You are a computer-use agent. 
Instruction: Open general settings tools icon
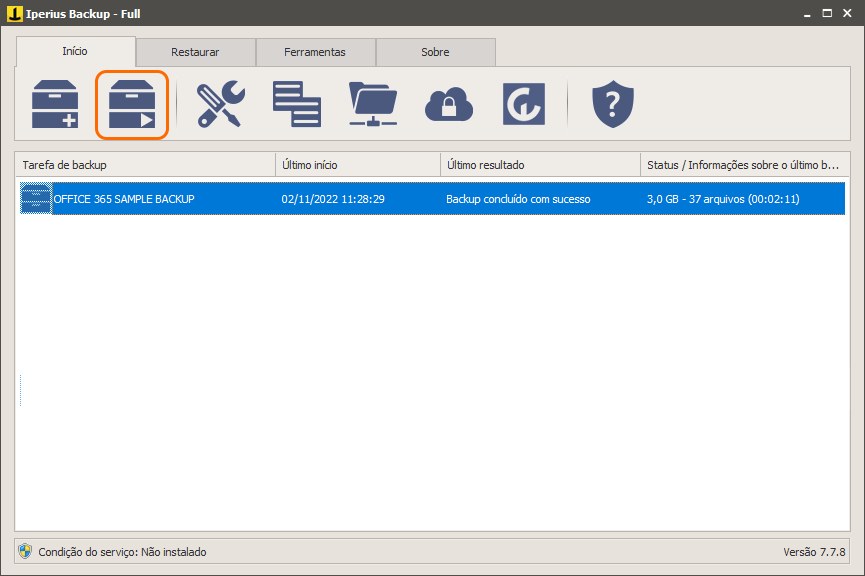(x=221, y=104)
